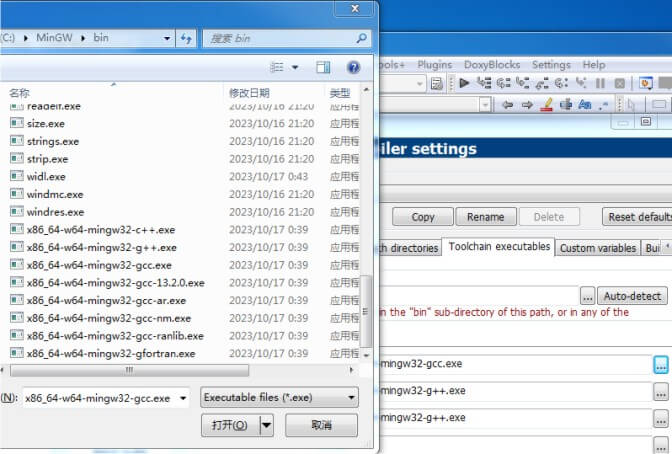
Task: Click the mingw32-gcc.exe compiler input field
Action: (x=514, y=364)
